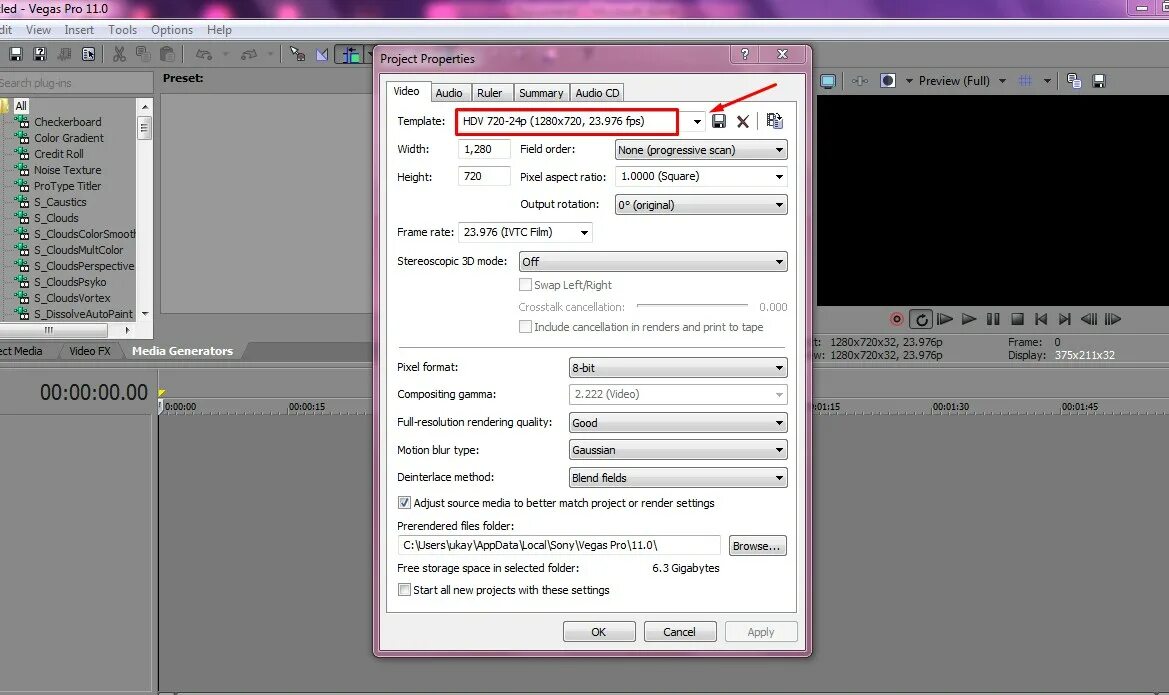This screenshot has height=695, width=1169.
Task: Click the Paste clipboard icon
Action: [168, 54]
